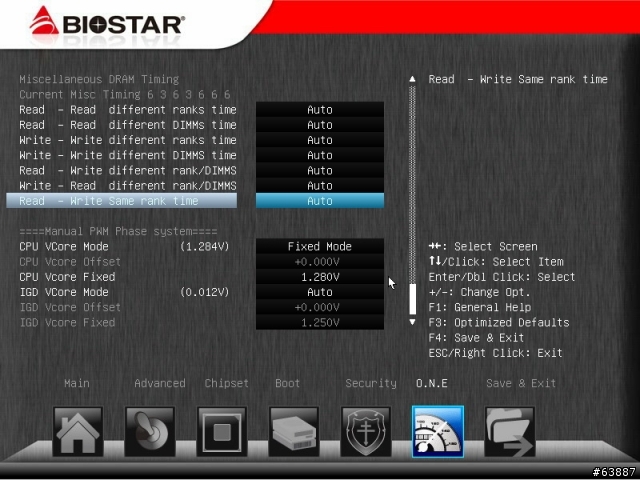Viewport: 640px width, 480px height.
Task: Edit the CPU Vcore Fixed 1.280V field
Action: (x=320, y=277)
